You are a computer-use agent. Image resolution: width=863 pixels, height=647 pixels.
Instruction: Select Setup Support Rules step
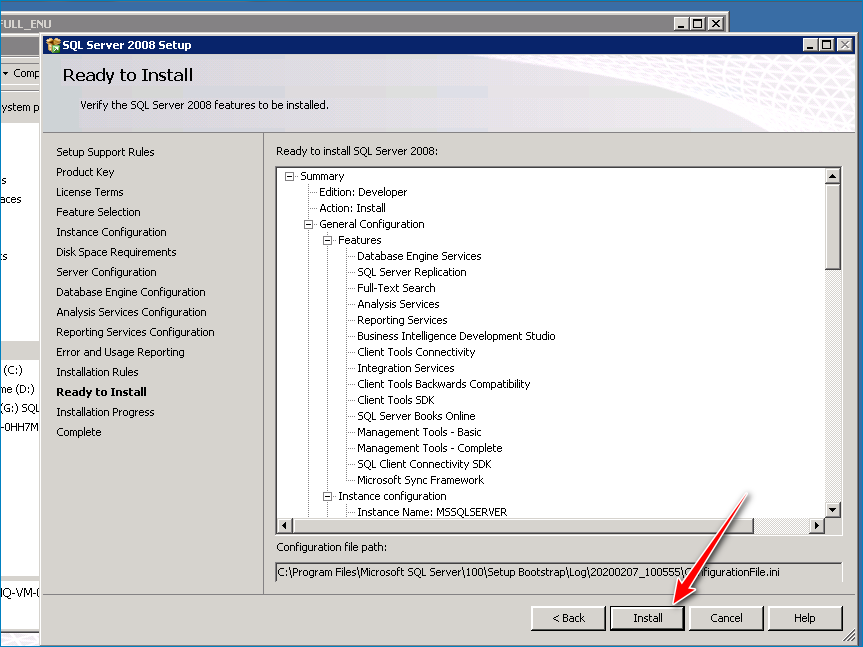coord(105,152)
